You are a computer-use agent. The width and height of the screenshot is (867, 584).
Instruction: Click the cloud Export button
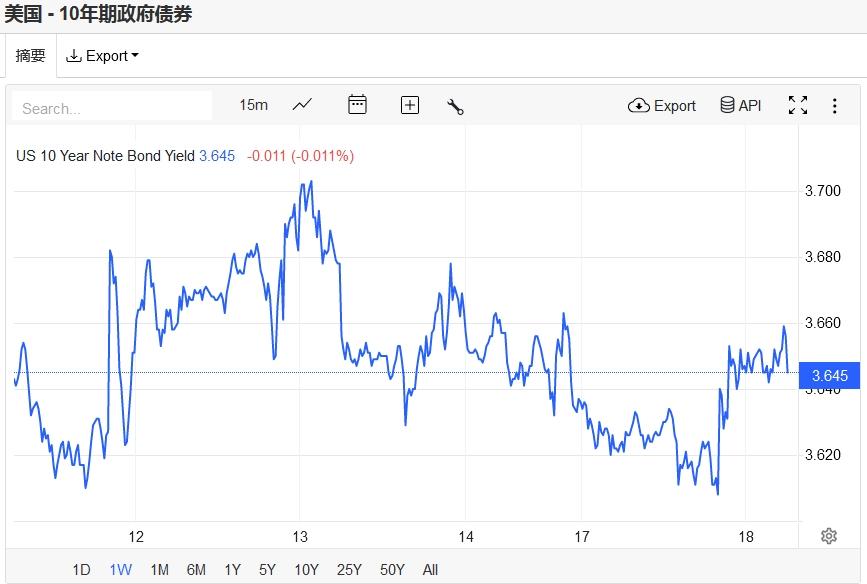(662, 105)
